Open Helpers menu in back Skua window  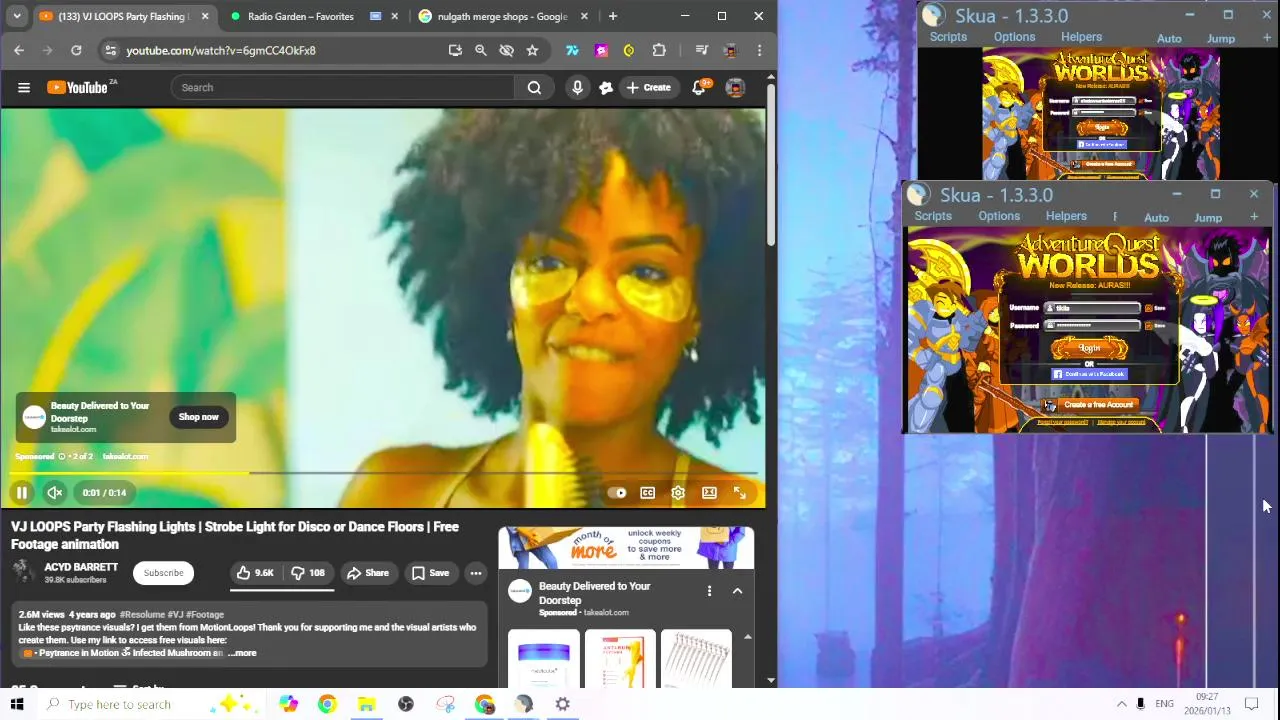[1081, 37]
